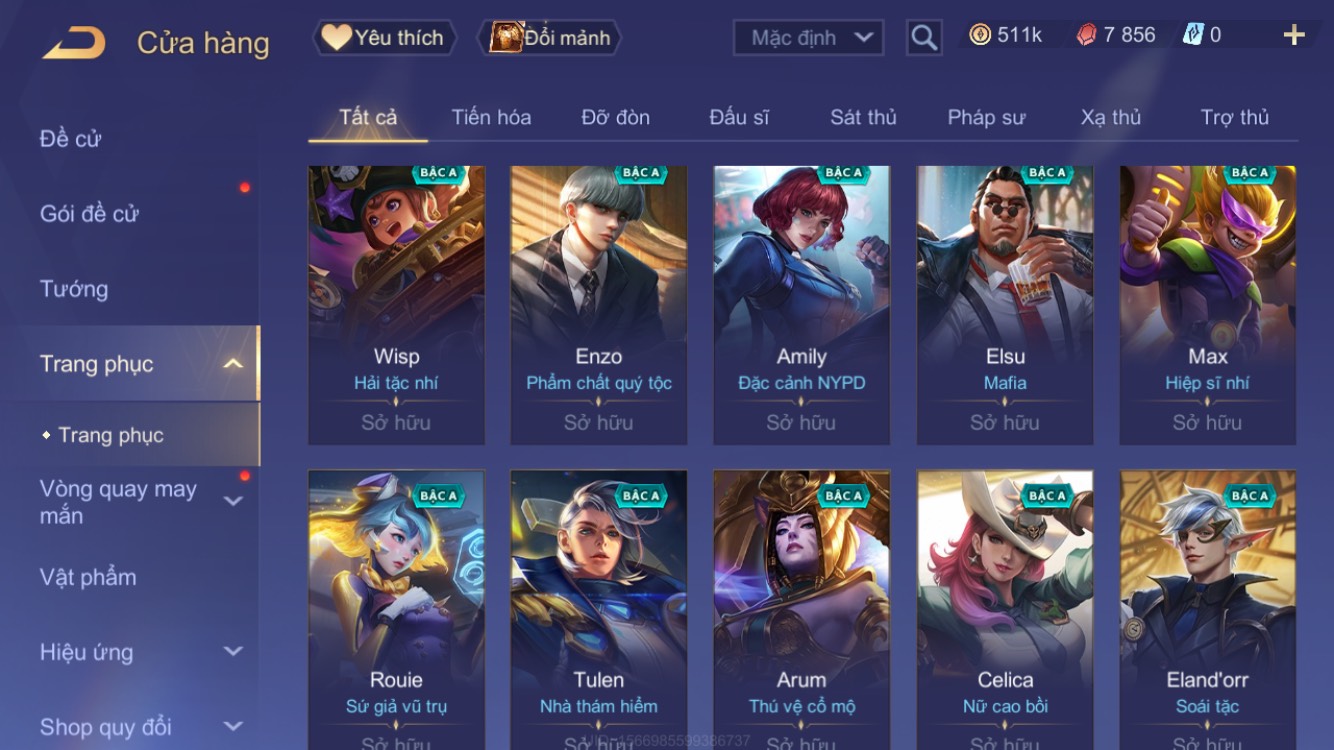Switch to the Sát thủ tab
The height and width of the screenshot is (750, 1334).
coord(863,117)
